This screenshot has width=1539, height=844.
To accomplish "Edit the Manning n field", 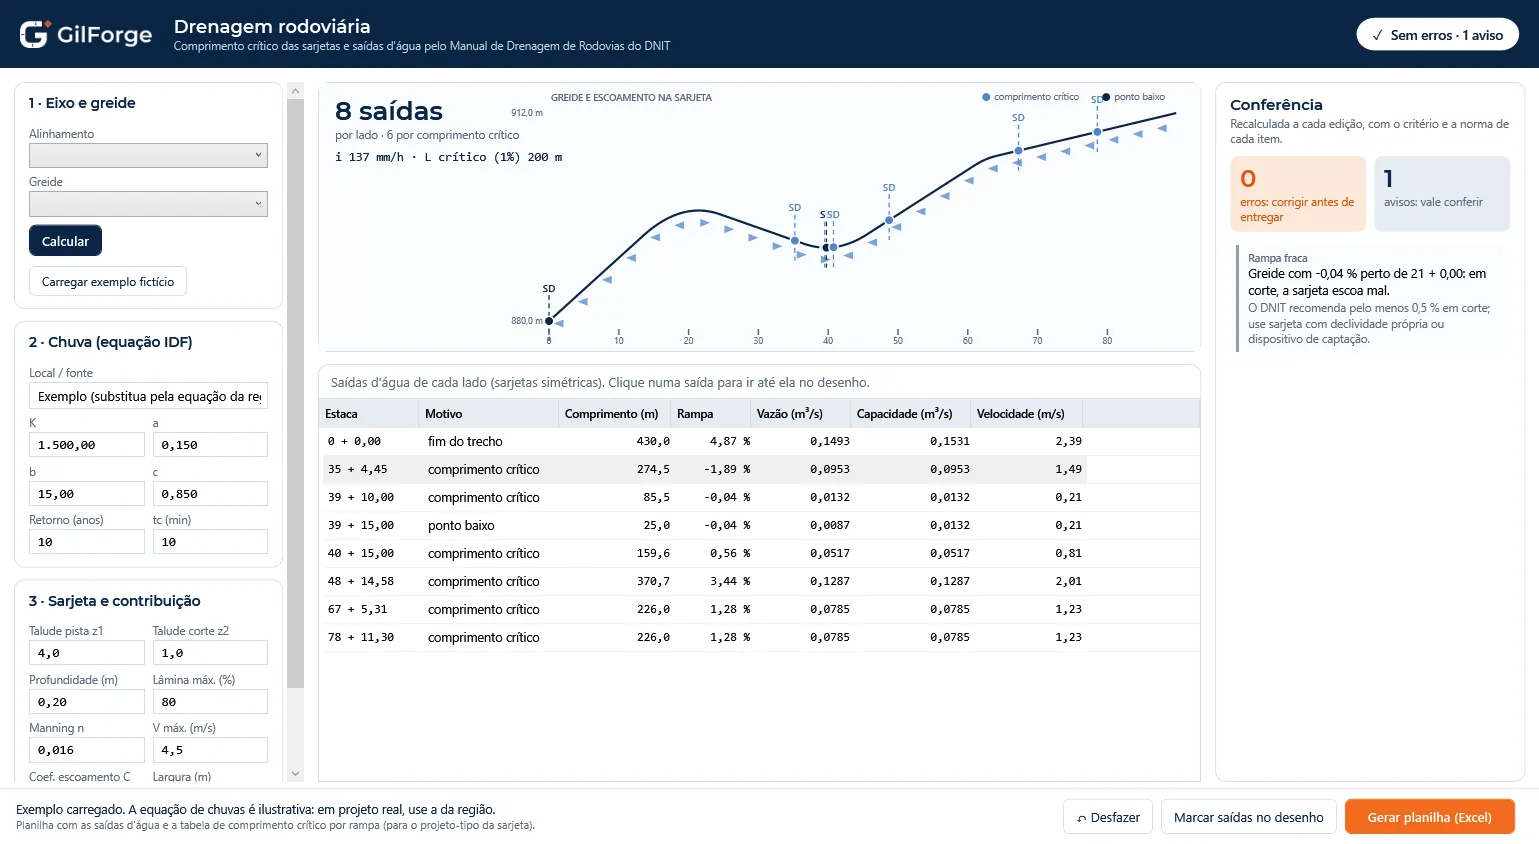I will (x=87, y=750).
